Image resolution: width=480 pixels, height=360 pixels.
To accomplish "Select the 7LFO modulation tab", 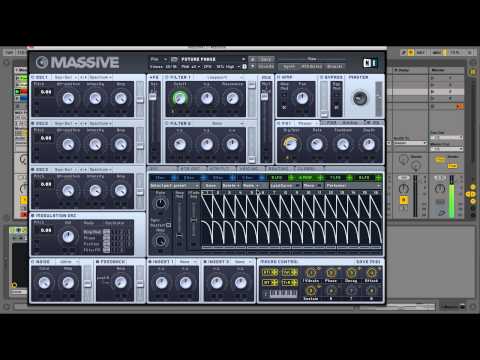I will [335, 178].
